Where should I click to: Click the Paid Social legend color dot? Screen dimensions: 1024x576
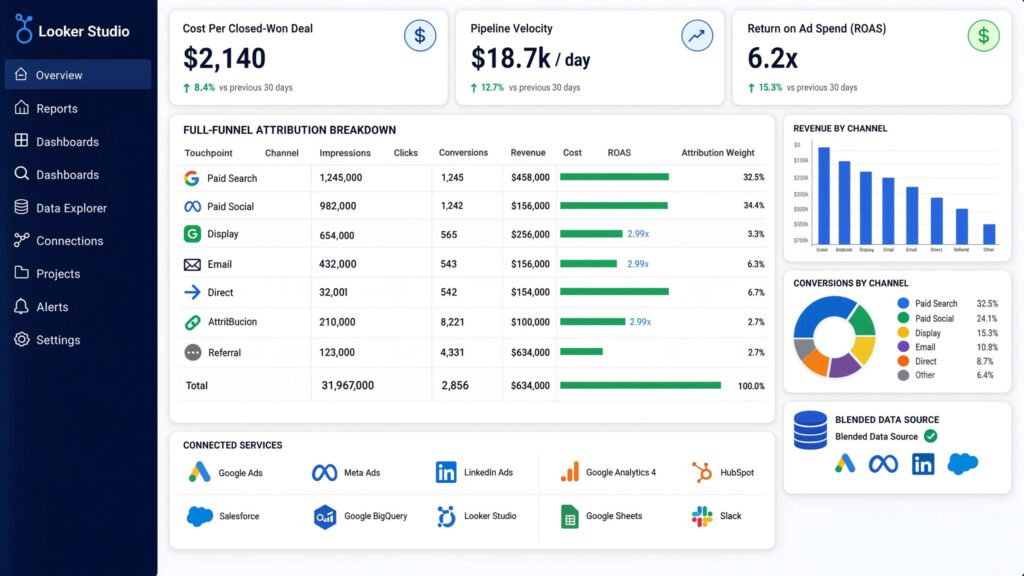[x=903, y=318]
